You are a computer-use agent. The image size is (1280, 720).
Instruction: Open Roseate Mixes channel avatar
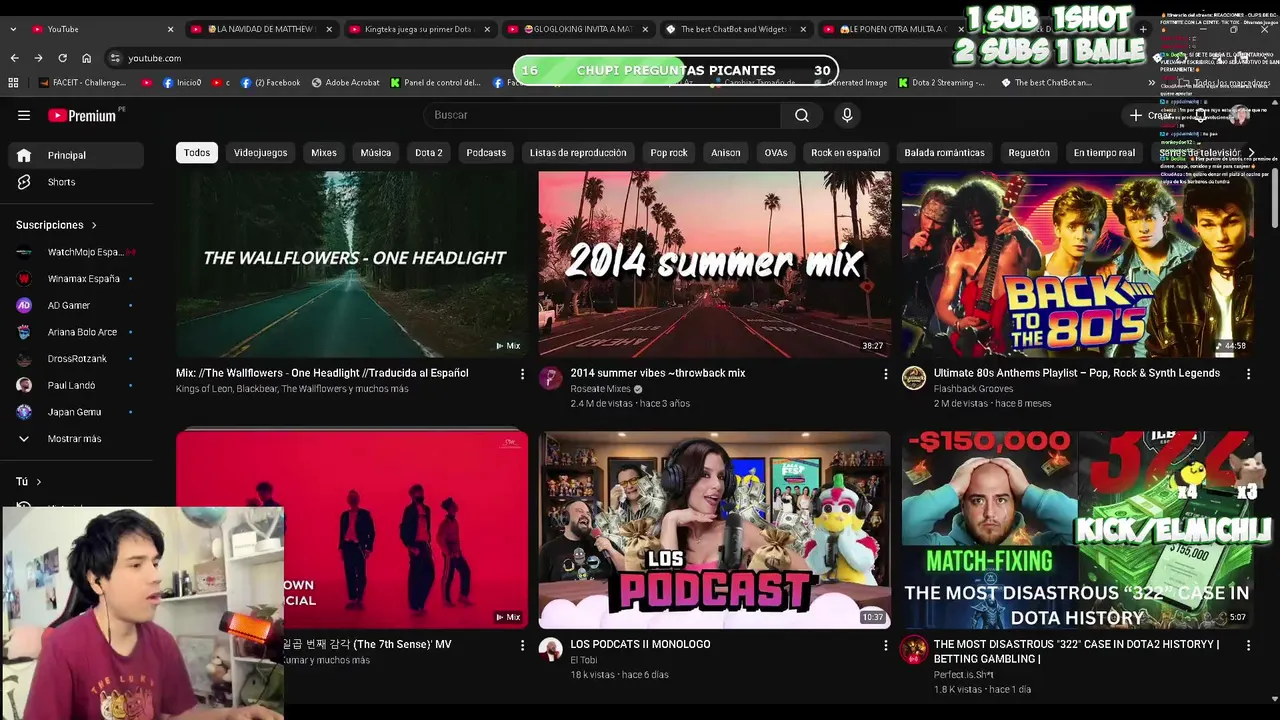coord(550,378)
